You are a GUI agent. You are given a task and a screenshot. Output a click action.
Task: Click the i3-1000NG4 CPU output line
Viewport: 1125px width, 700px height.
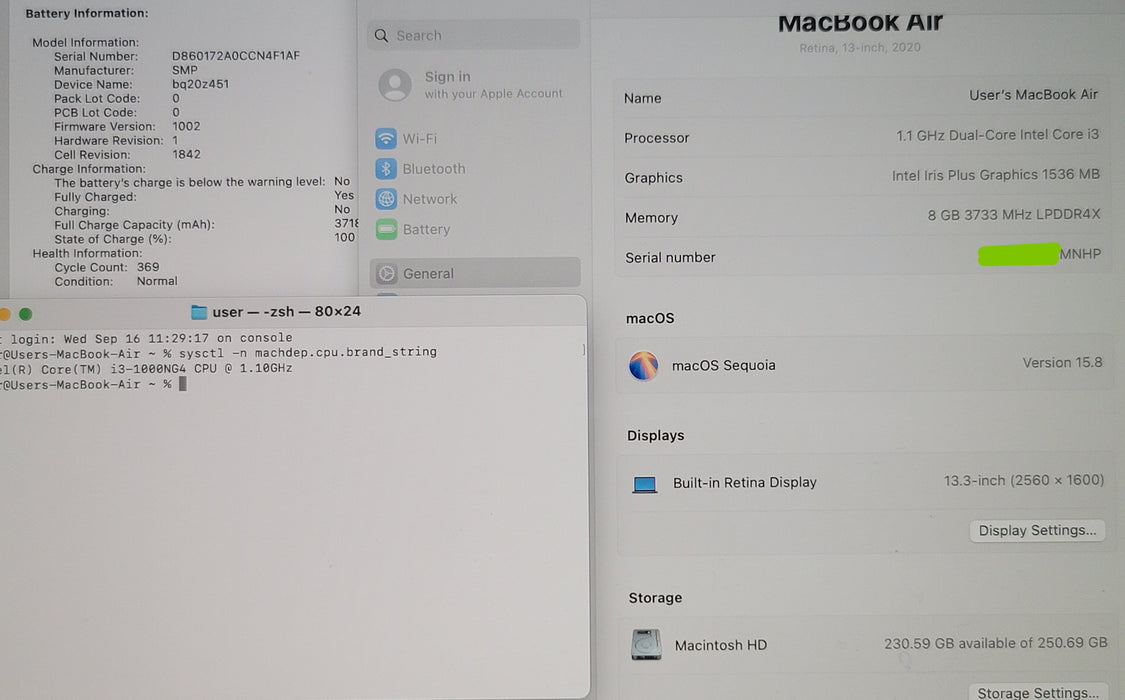tap(146, 369)
